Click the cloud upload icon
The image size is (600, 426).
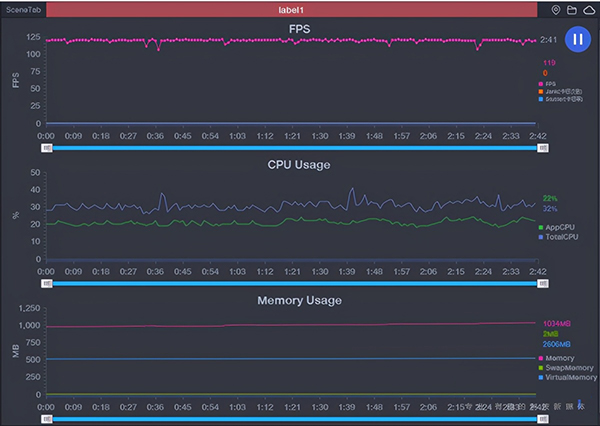(x=588, y=10)
